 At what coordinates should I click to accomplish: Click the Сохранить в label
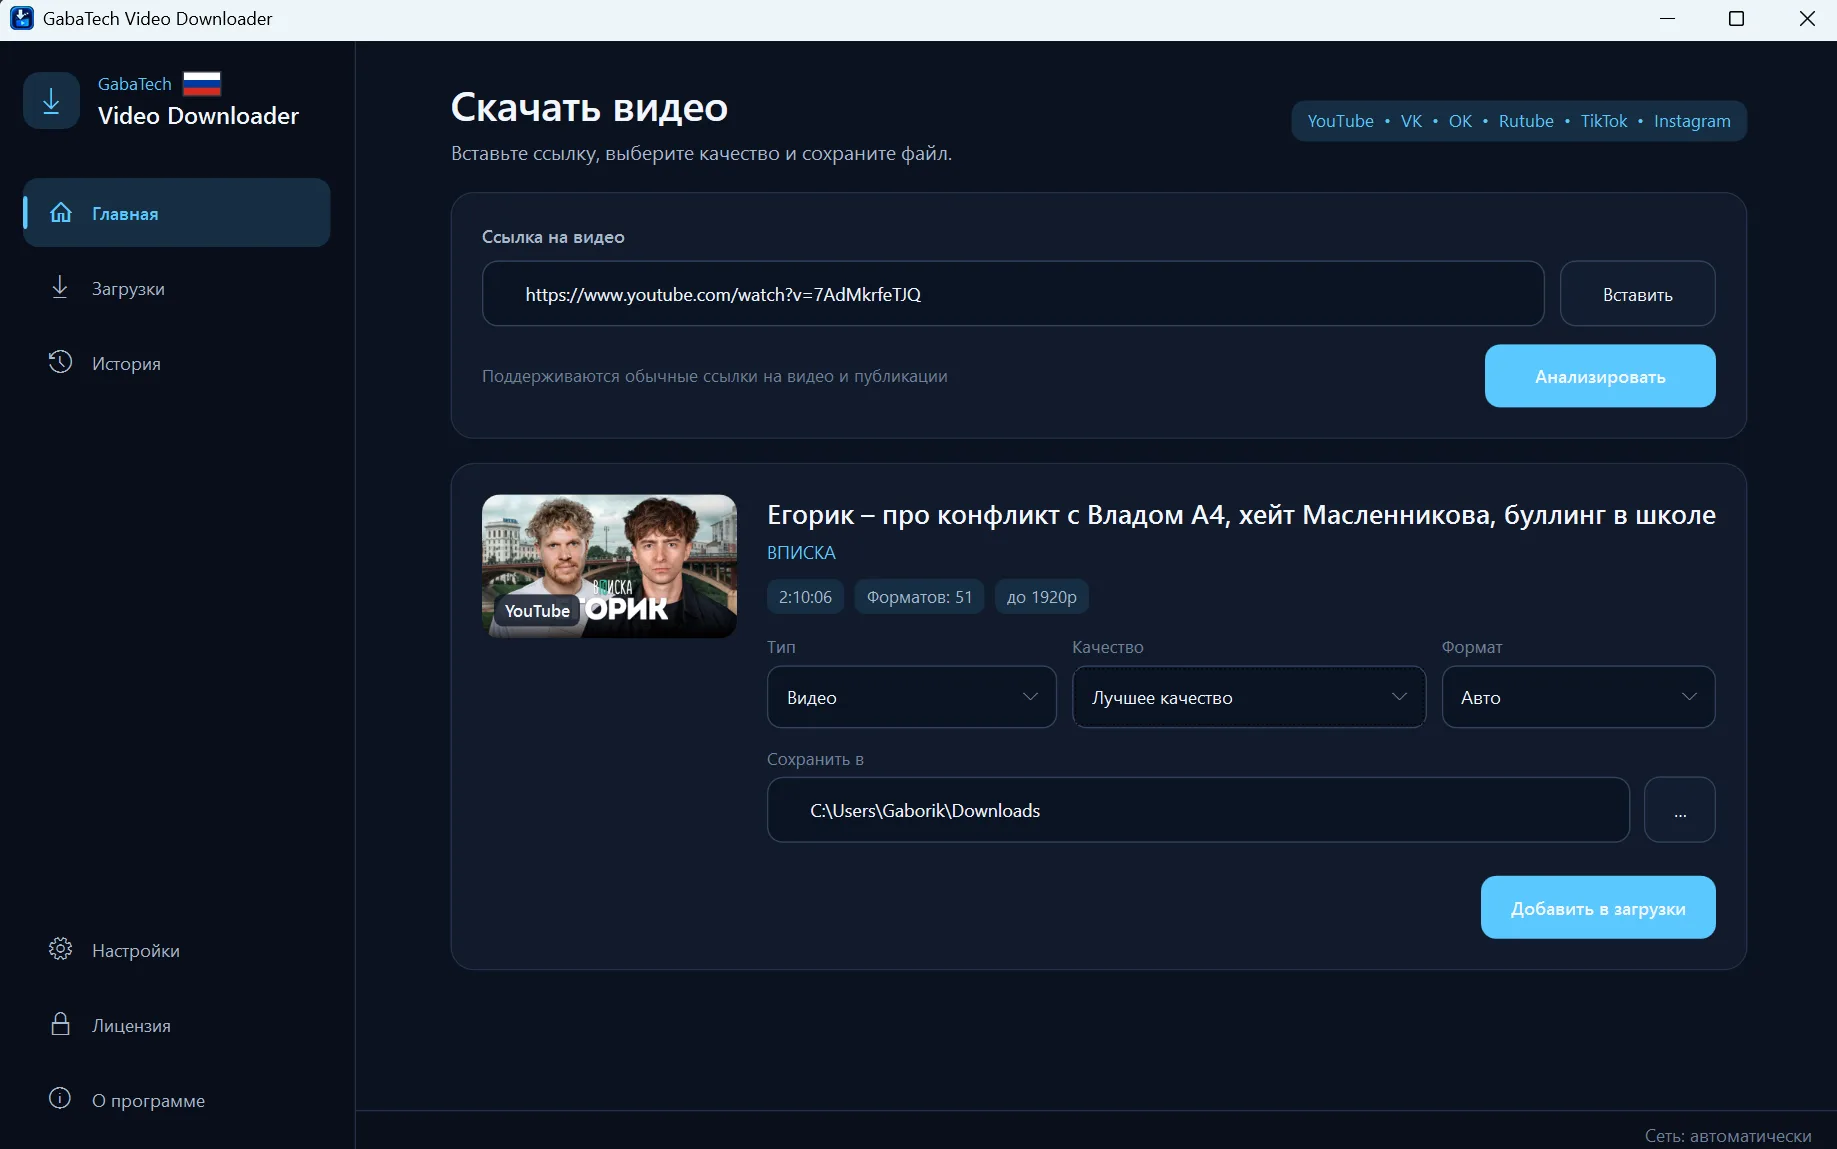815,759
